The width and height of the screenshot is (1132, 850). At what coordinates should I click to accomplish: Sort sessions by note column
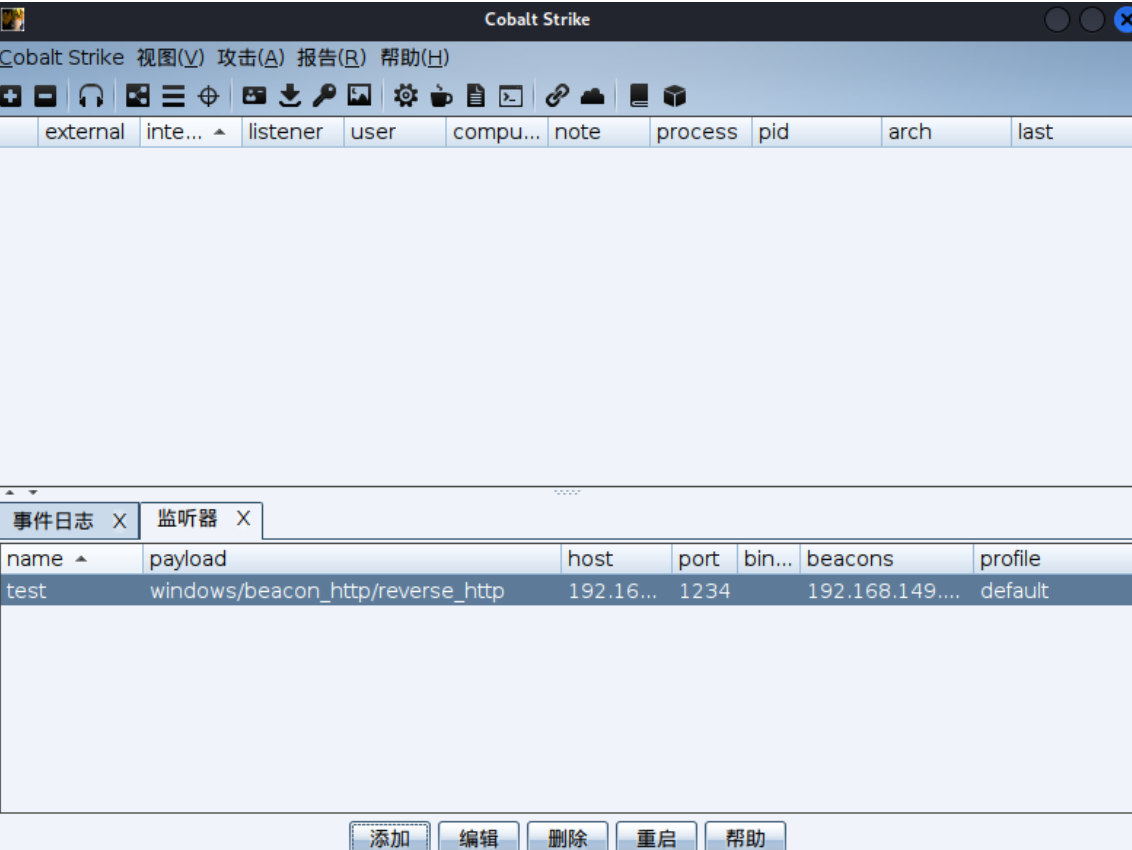598,132
